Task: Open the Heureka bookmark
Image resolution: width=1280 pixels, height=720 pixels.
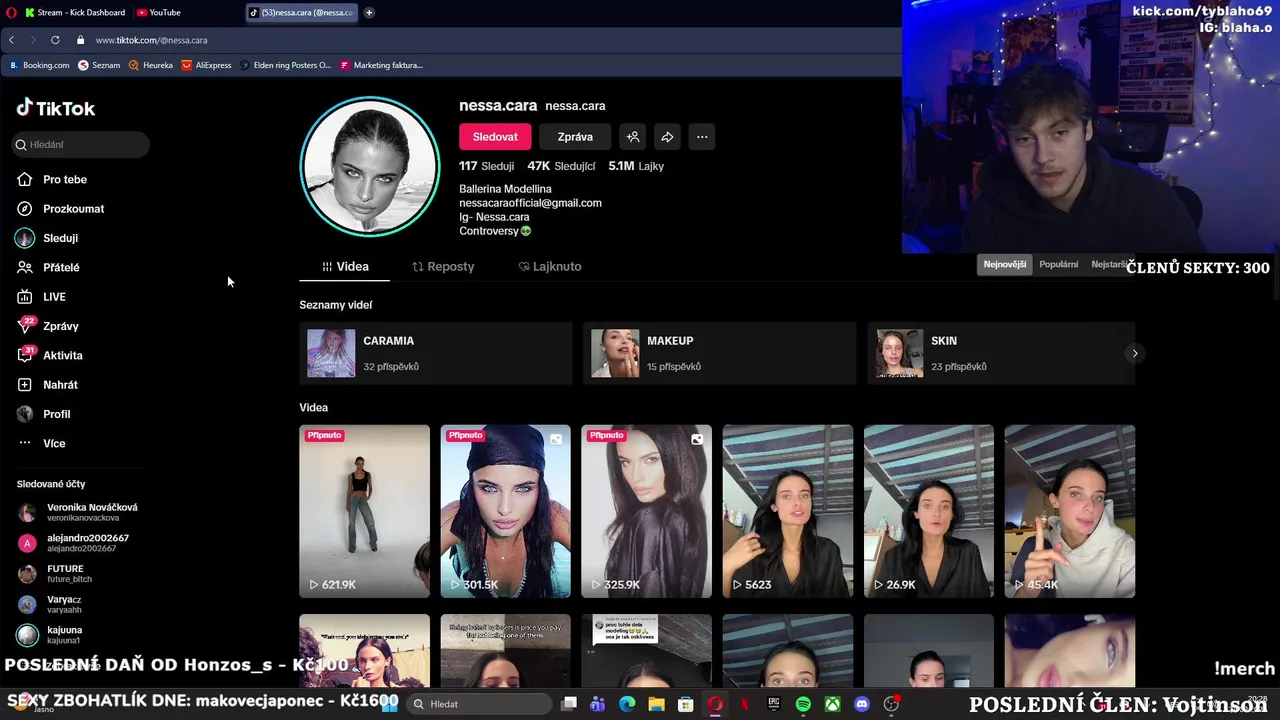Action: [151, 65]
